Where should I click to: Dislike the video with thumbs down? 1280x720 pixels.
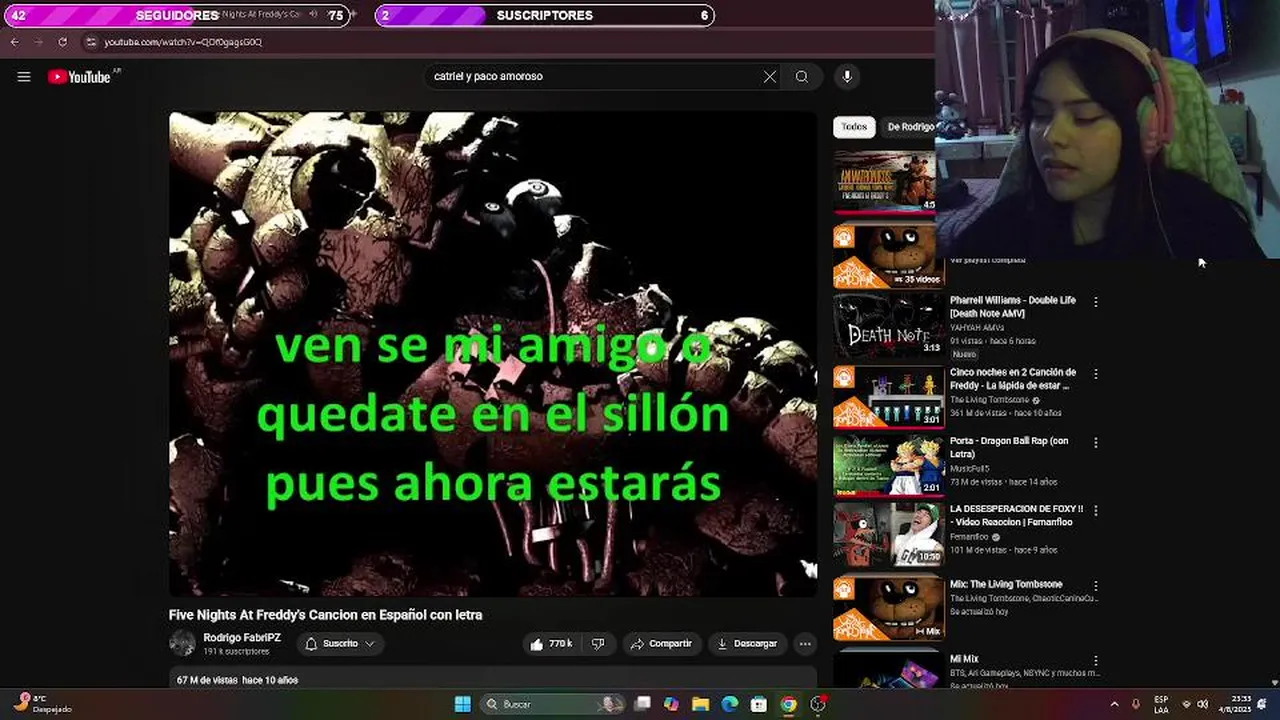[598, 644]
